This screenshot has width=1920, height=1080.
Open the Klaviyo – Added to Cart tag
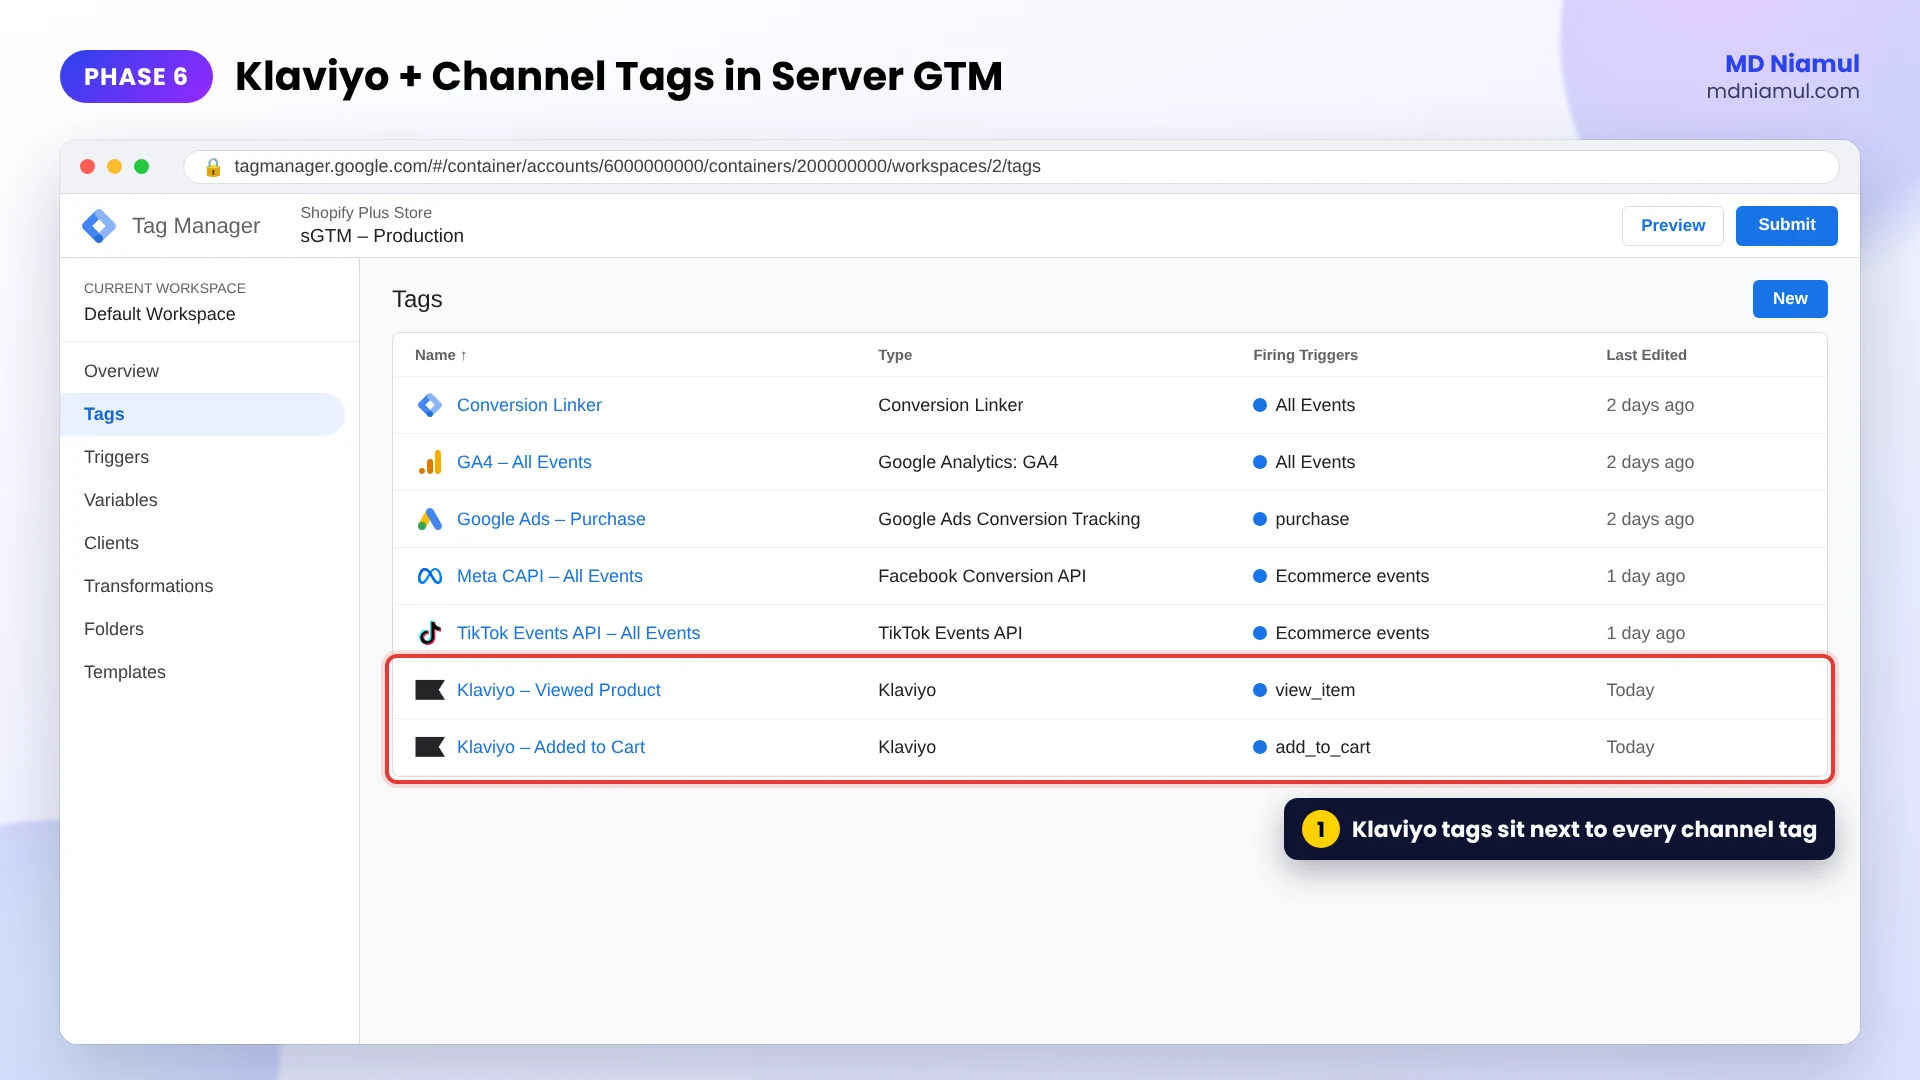click(550, 747)
